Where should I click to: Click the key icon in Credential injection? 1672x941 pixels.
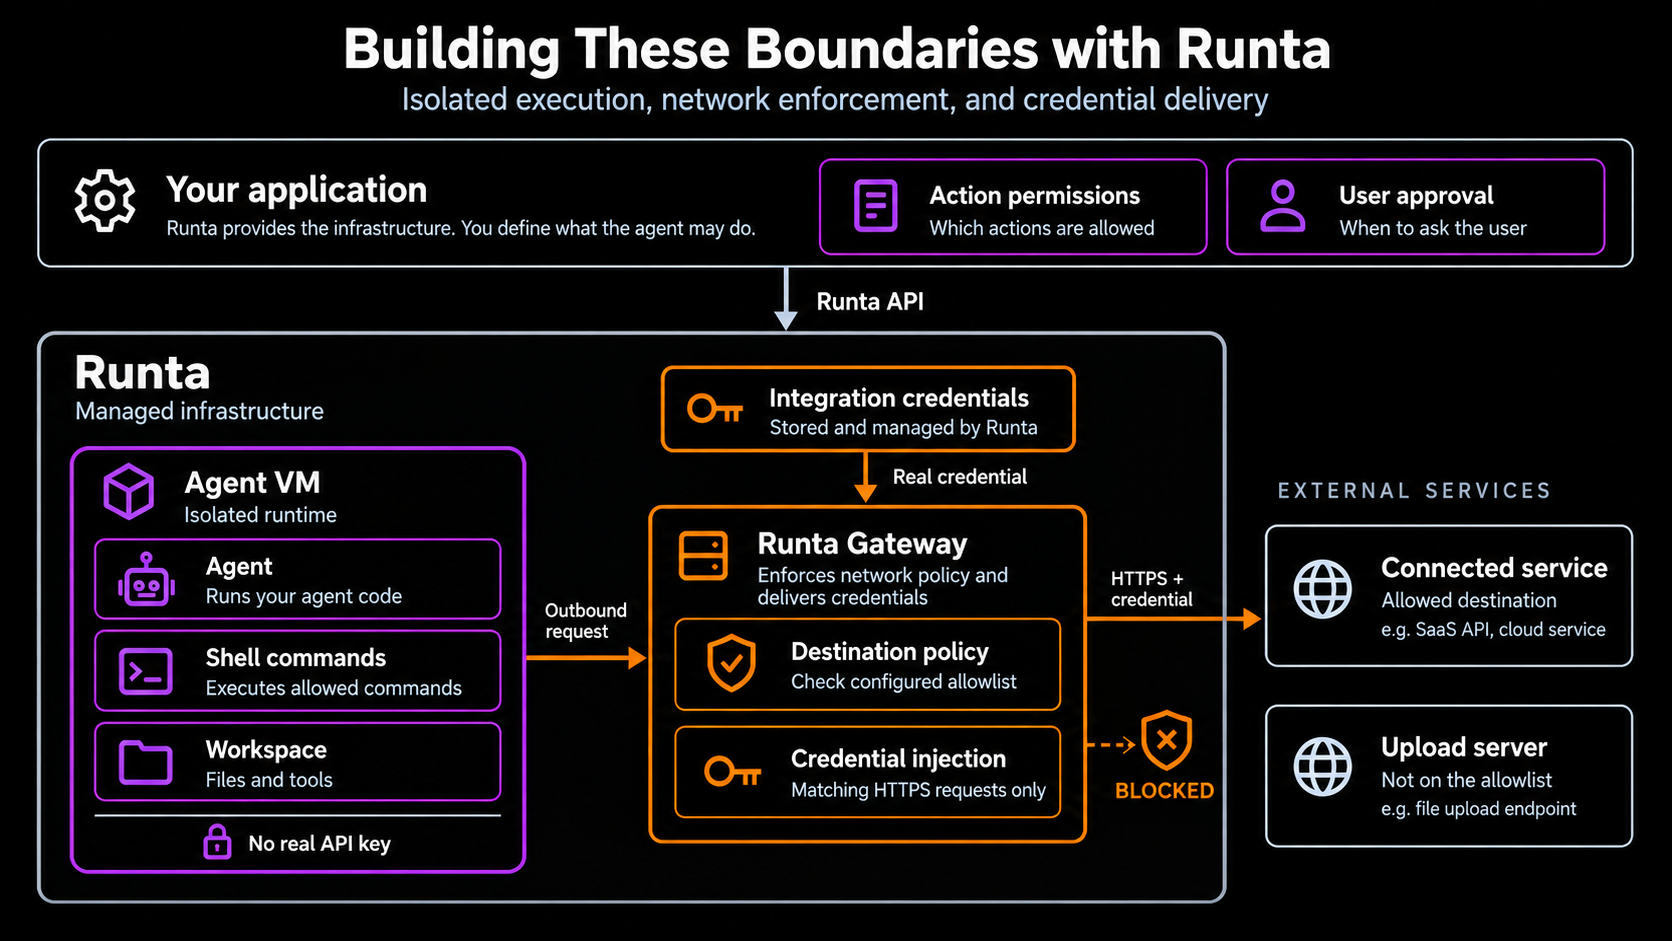(733, 771)
